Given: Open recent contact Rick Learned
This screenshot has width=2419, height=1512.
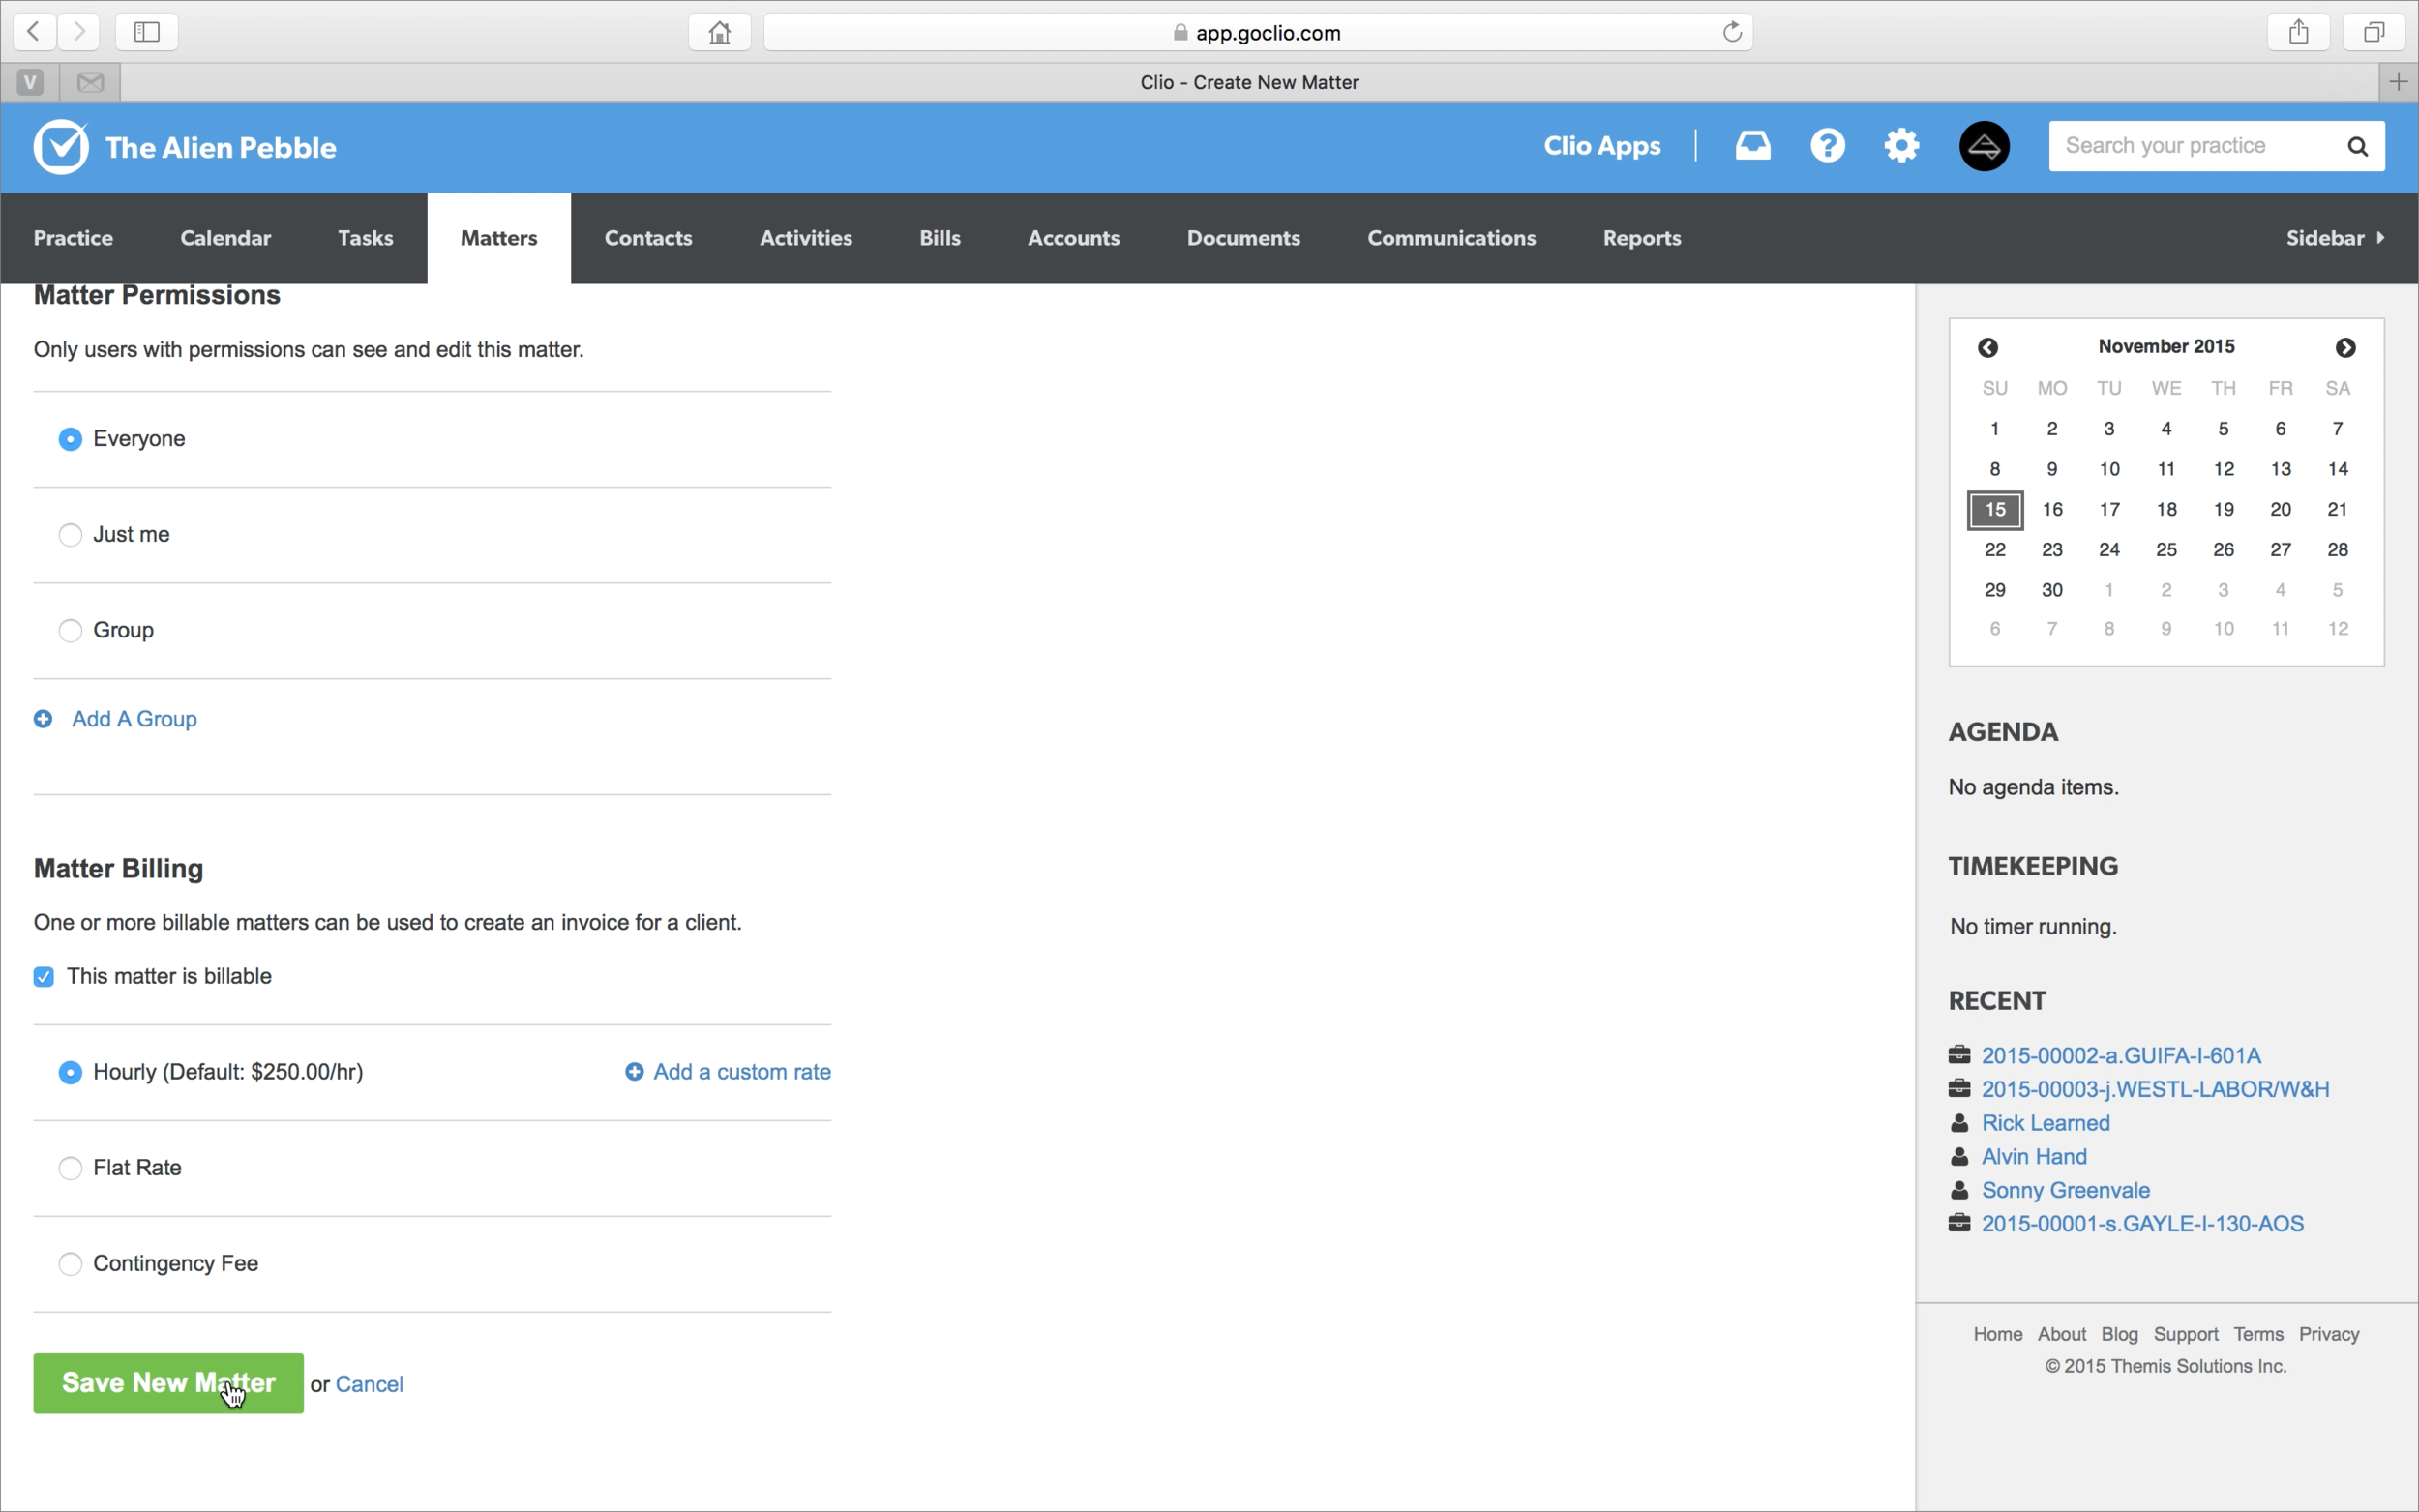Looking at the screenshot, I should pos(2045,1123).
